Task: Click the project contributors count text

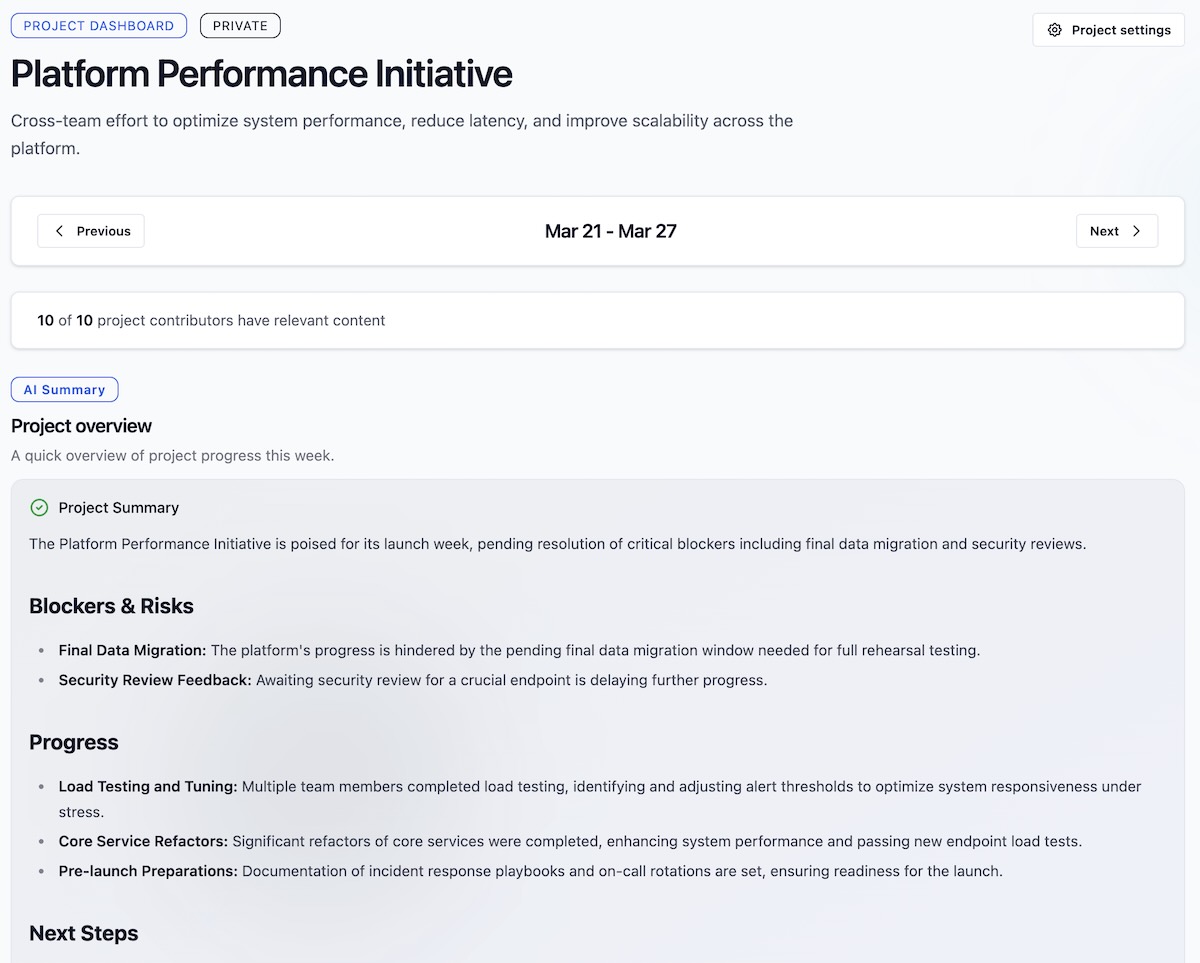Action: (x=211, y=321)
